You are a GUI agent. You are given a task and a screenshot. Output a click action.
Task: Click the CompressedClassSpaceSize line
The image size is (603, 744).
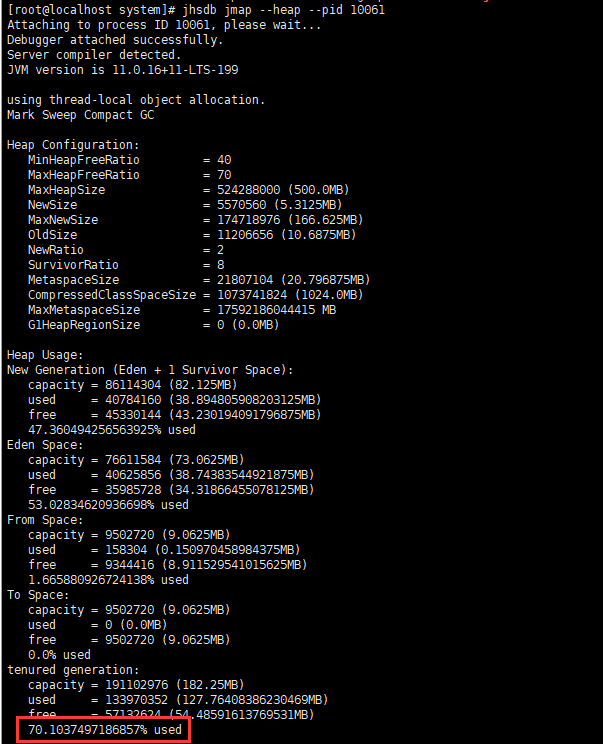tap(195, 295)
